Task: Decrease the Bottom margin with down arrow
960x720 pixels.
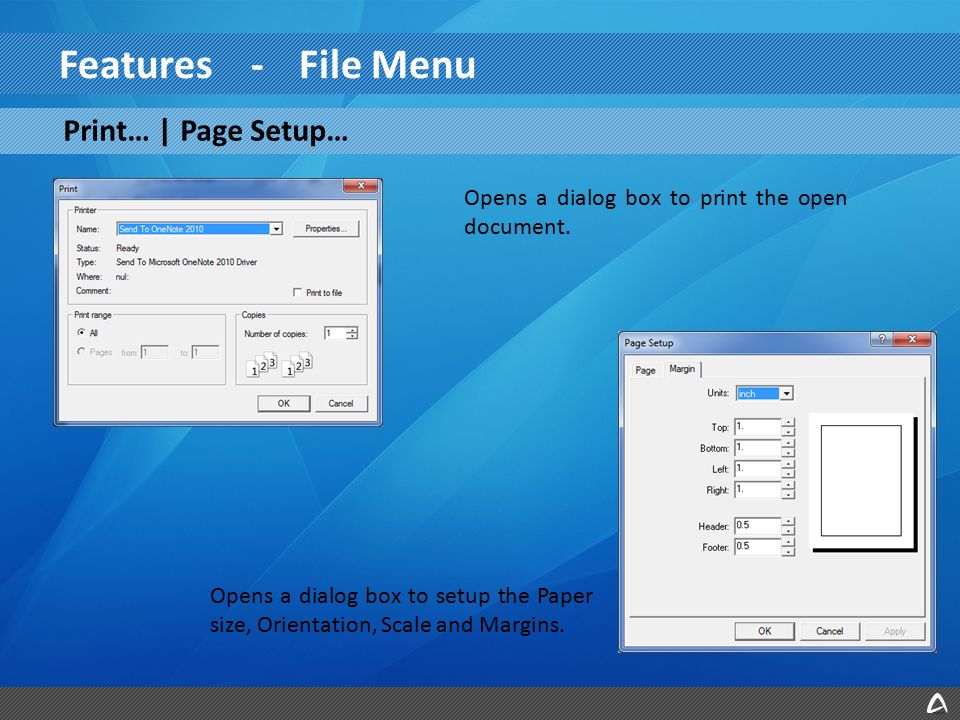Action: 789,452
